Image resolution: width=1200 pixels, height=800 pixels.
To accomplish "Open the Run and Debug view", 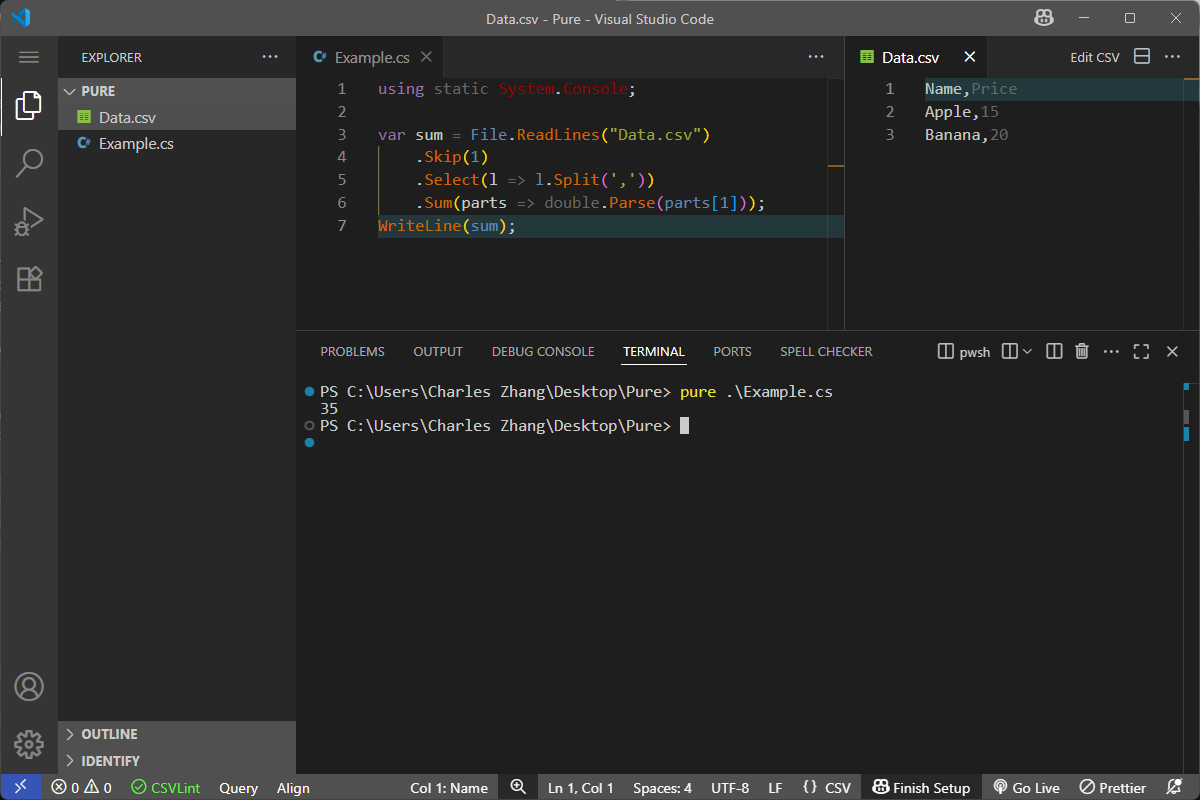I will [x=29, y=220].
